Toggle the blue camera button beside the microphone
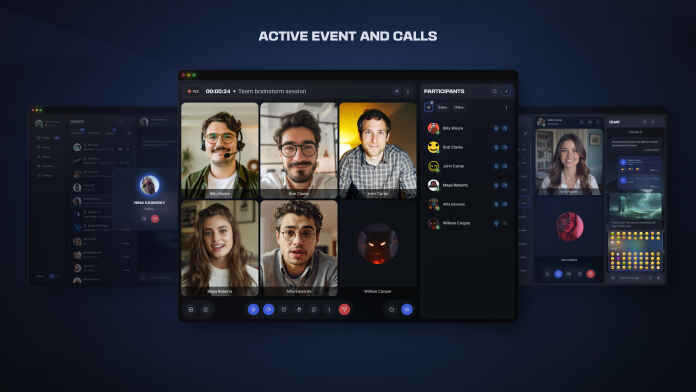The height and width of the screenshot is (392, 696). 269,309
